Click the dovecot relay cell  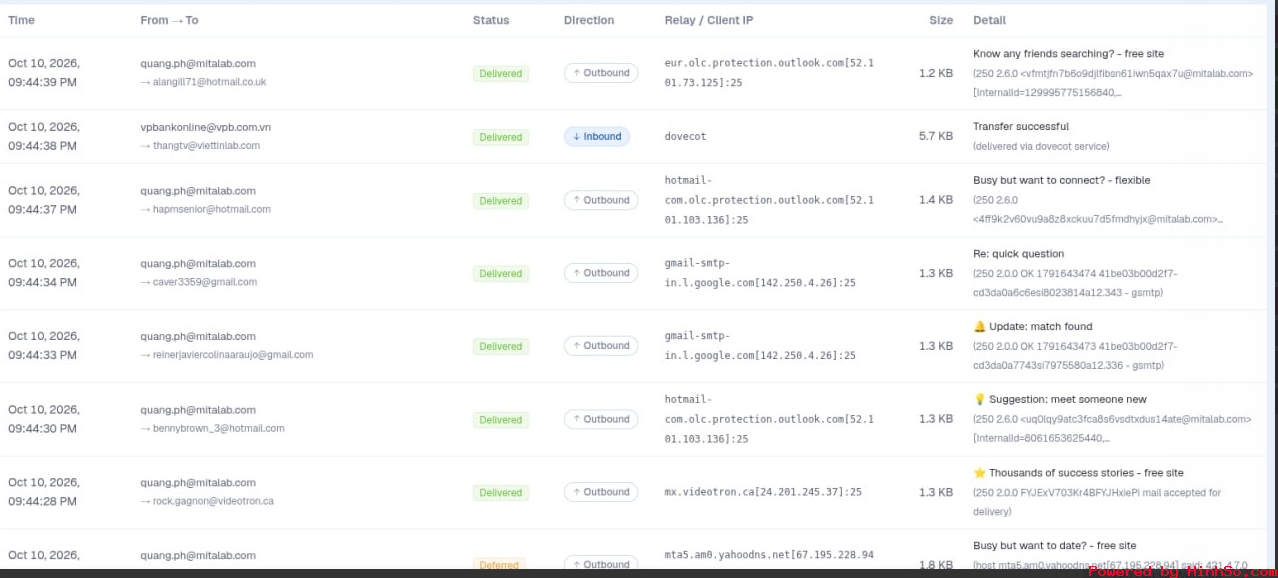pos(685,137)
